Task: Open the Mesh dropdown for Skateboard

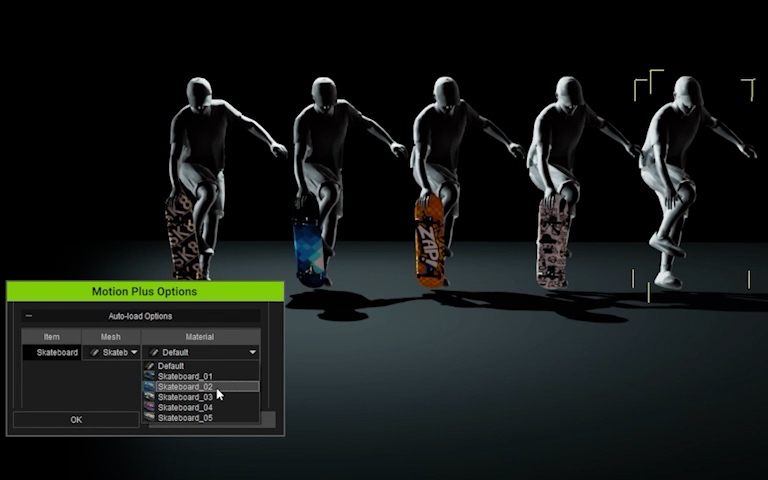Action: pos(133,352)
